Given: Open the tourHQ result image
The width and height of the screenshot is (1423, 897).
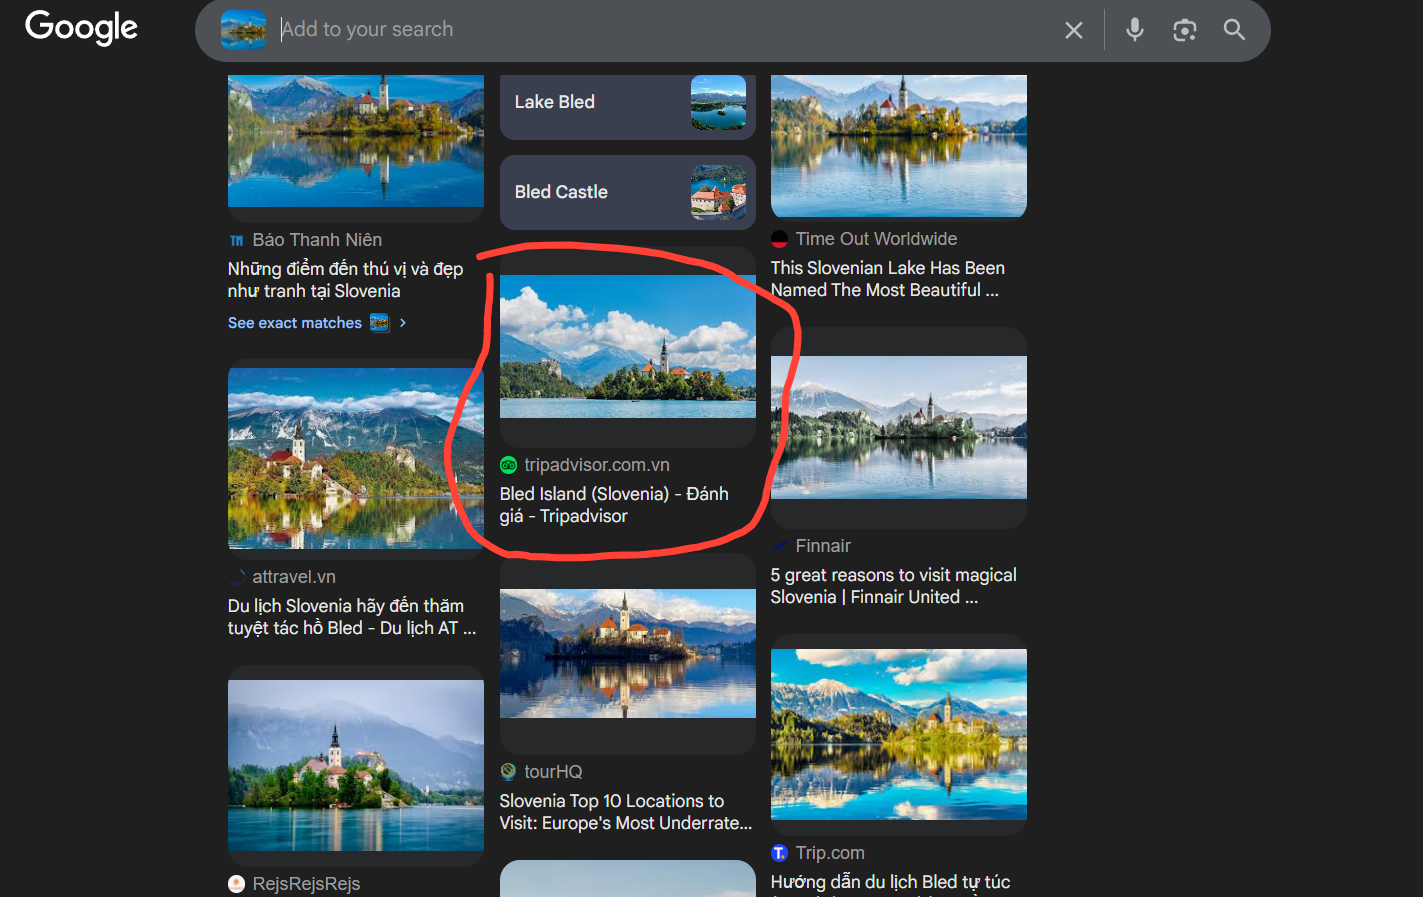Looking at the screenshot, I should 628,653.
